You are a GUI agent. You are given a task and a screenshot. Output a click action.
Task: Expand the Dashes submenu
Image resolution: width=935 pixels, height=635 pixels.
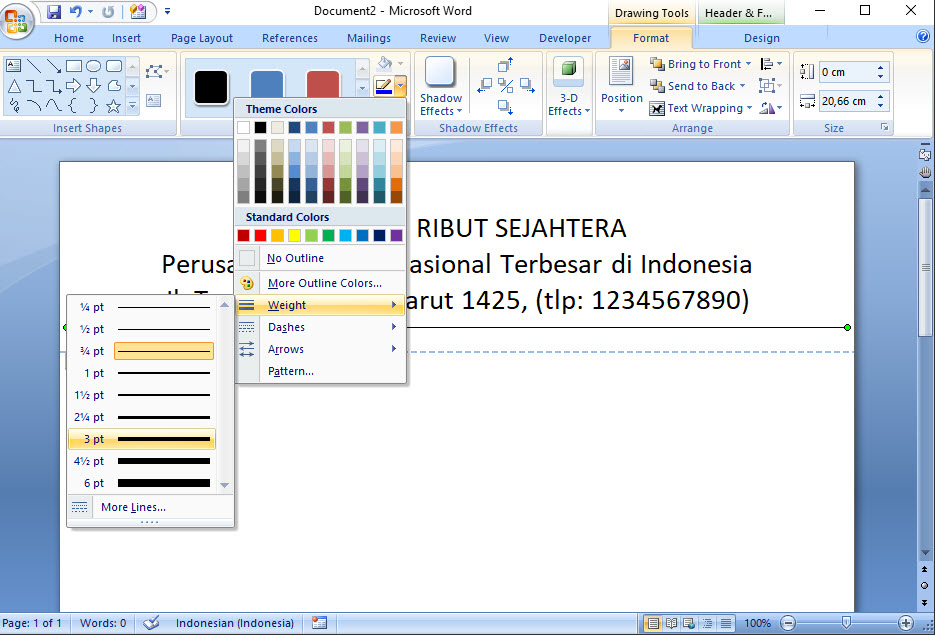coord(321,327)
